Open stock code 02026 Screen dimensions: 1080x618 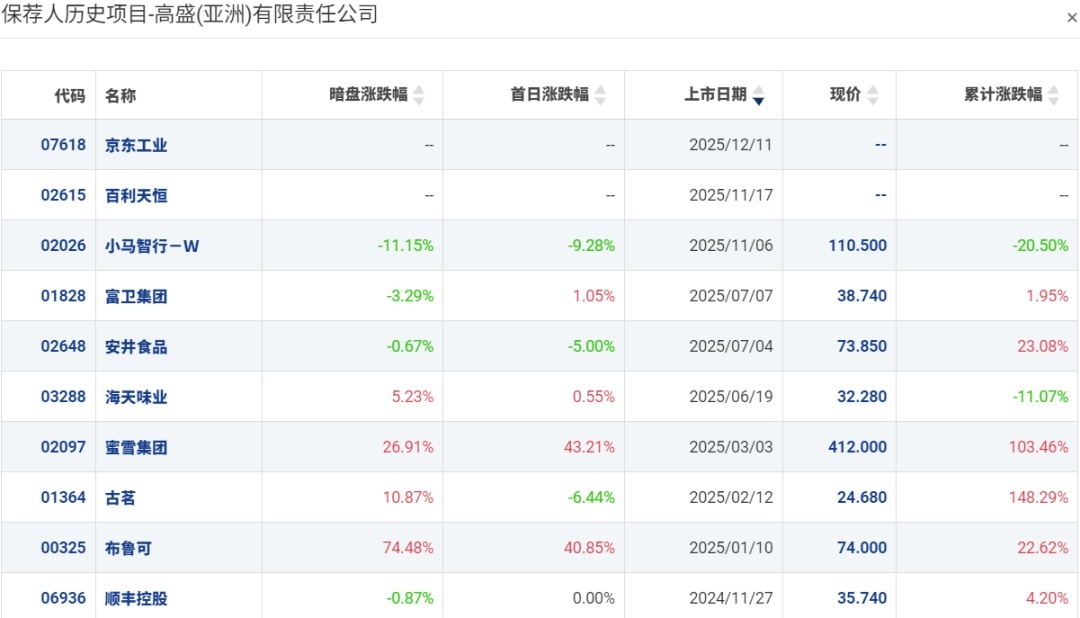tap(63, 245)
